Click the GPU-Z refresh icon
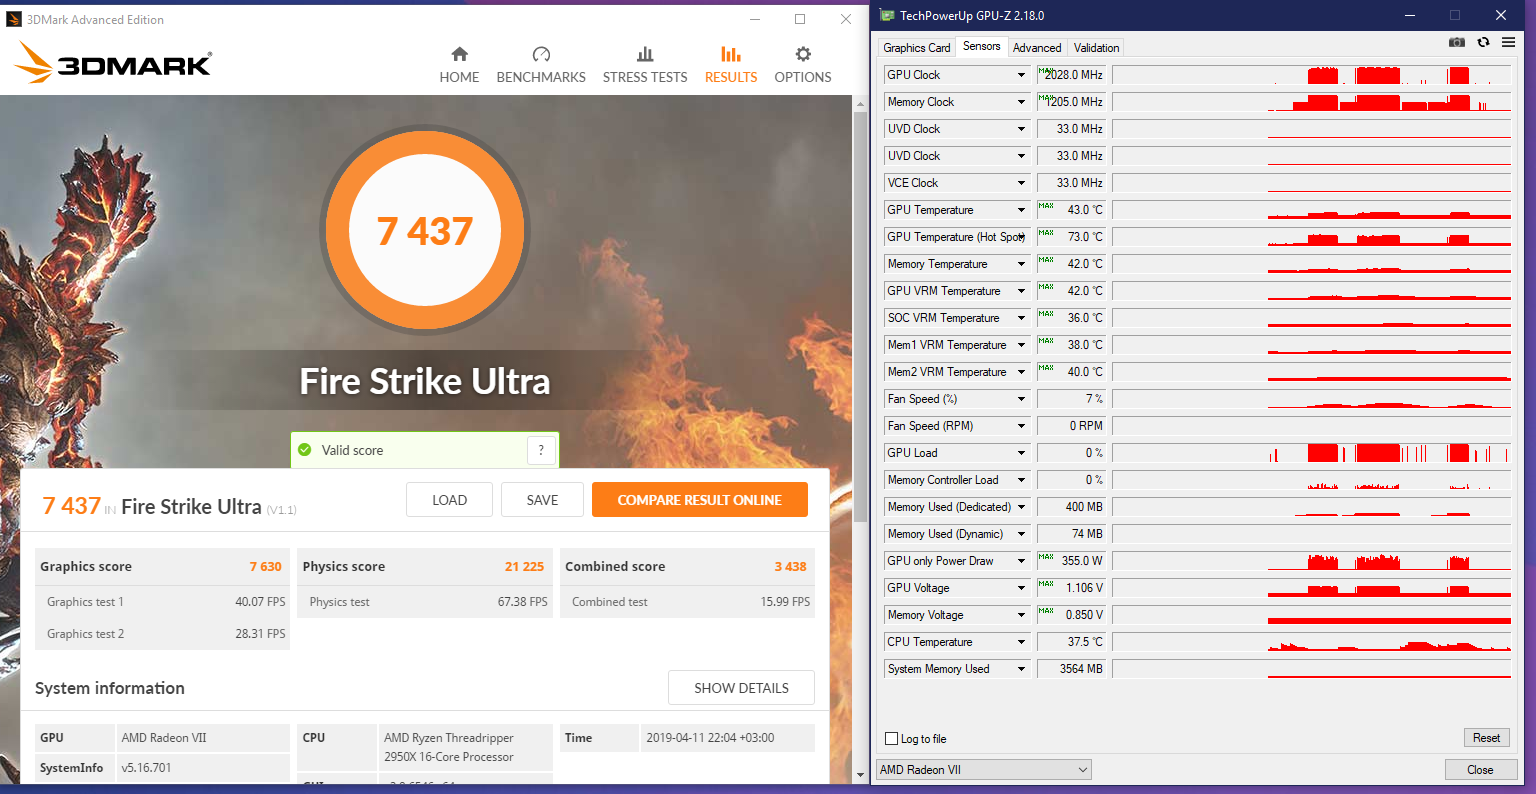Viewport: 1536px width, 794px height. point(1483,42)
